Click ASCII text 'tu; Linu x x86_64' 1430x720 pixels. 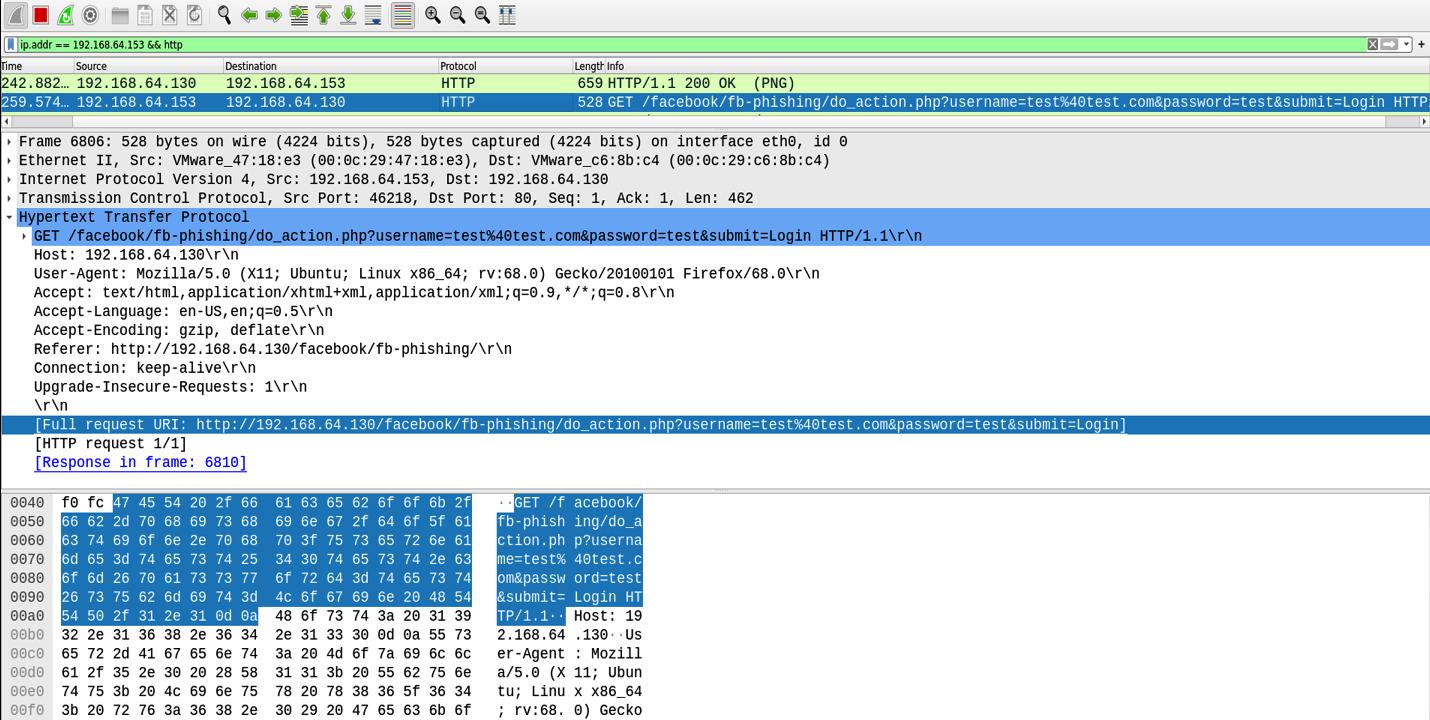[569, 692]
